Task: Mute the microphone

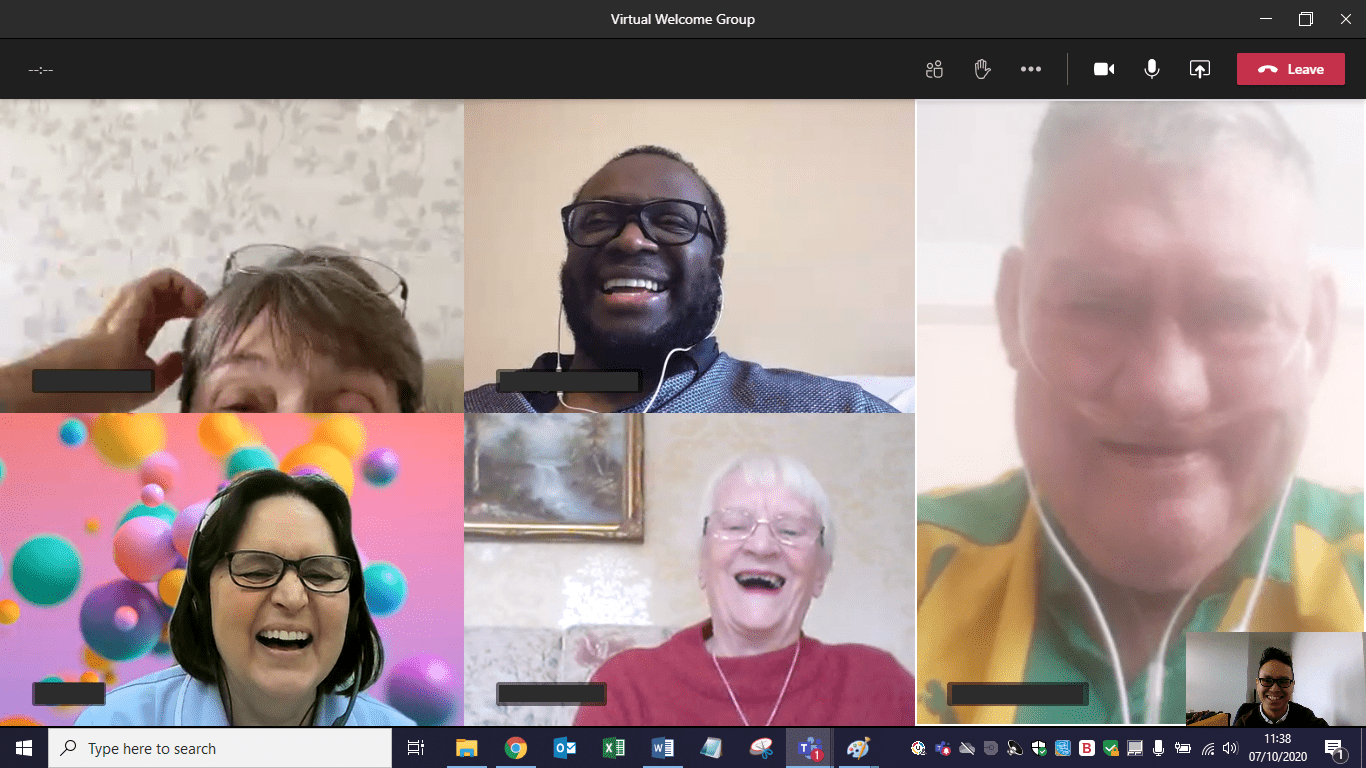Action: tap(1152, 69)
